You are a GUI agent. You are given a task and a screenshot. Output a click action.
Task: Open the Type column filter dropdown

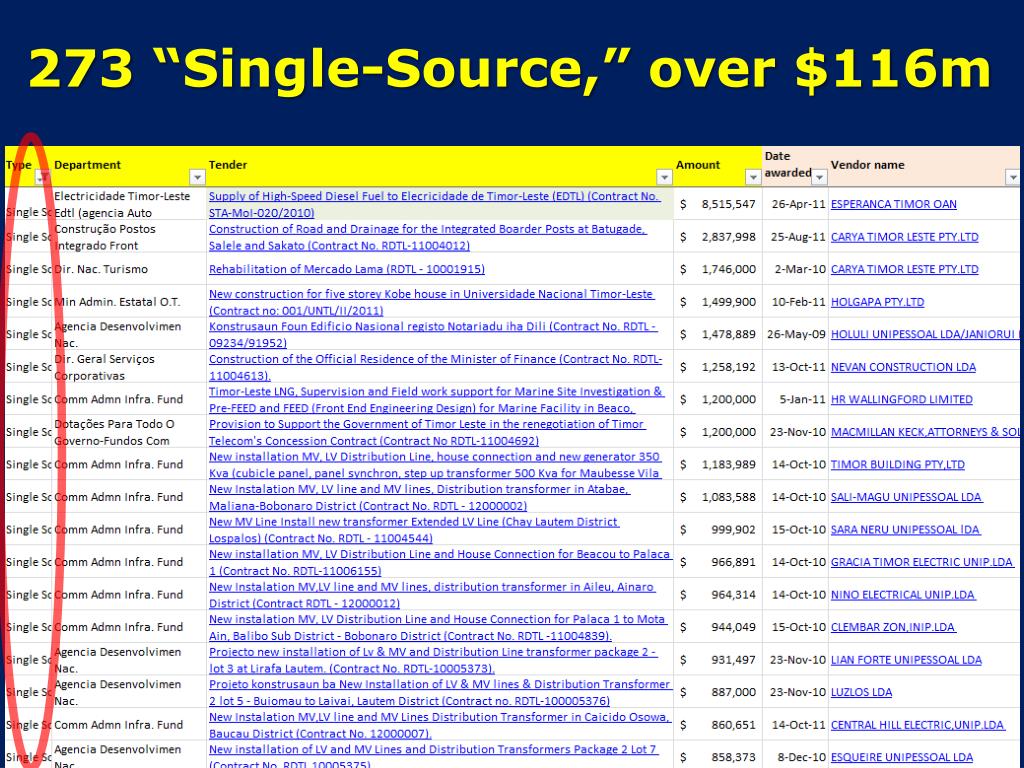point(42,177)
